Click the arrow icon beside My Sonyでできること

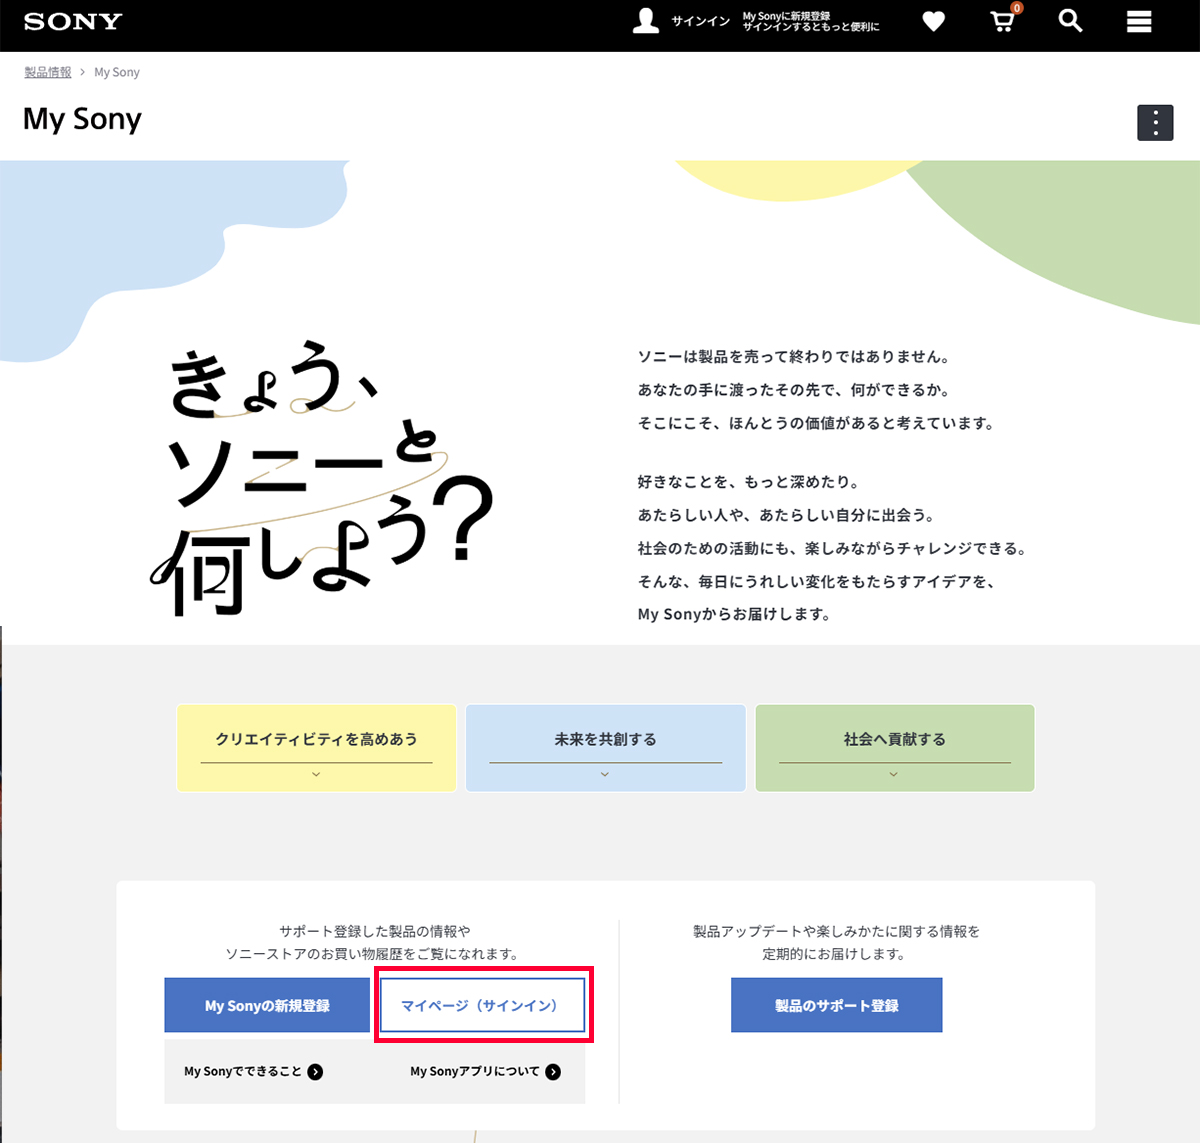coord(315,1072)
